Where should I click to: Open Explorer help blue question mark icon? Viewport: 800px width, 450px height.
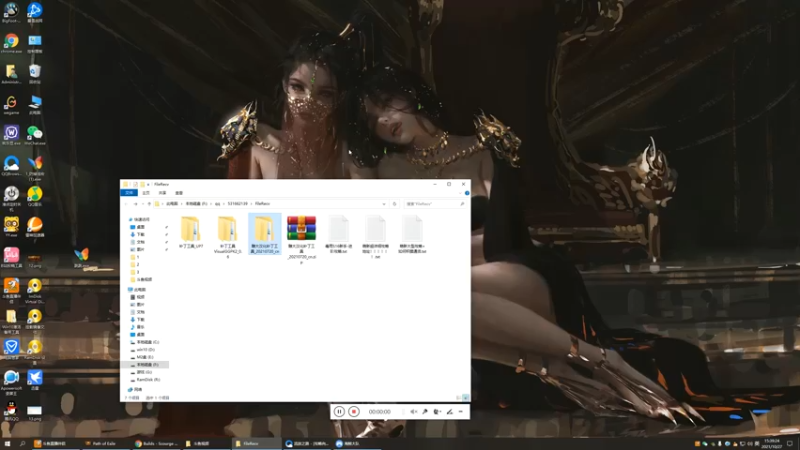(x=467, y=193)
